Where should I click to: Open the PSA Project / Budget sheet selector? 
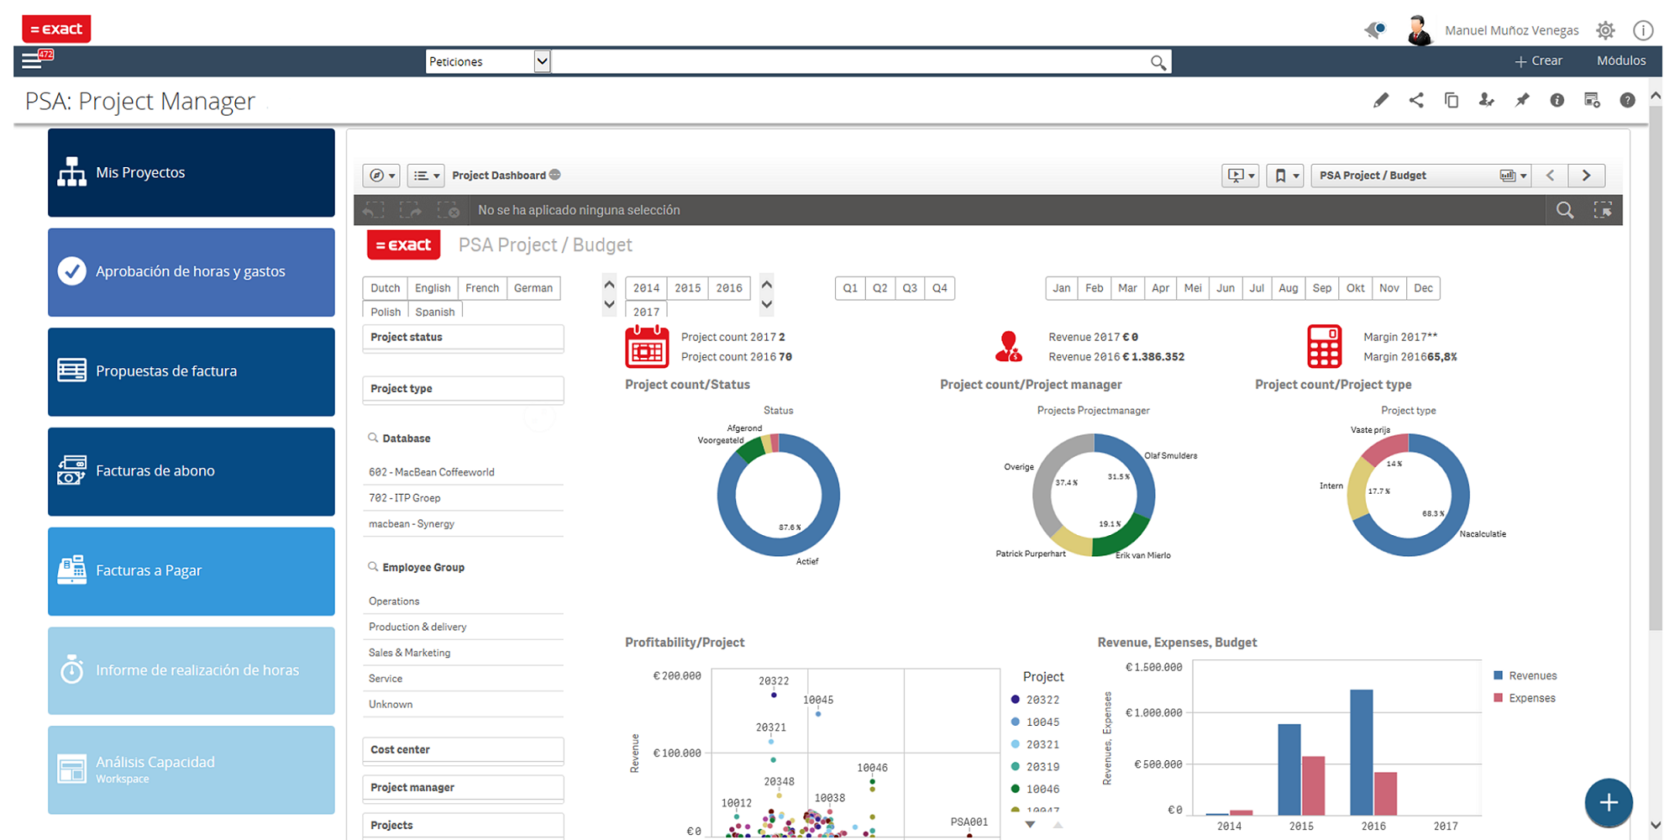1421,175
